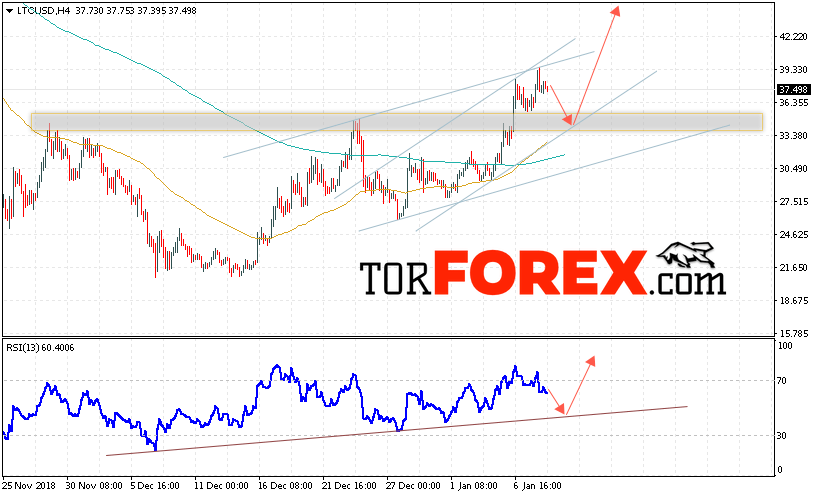This screenshot has width=815, height=497.
Task: Select the 5 Dec 16:00 date label
Action: pyautogui.click(x=155, y=486)
